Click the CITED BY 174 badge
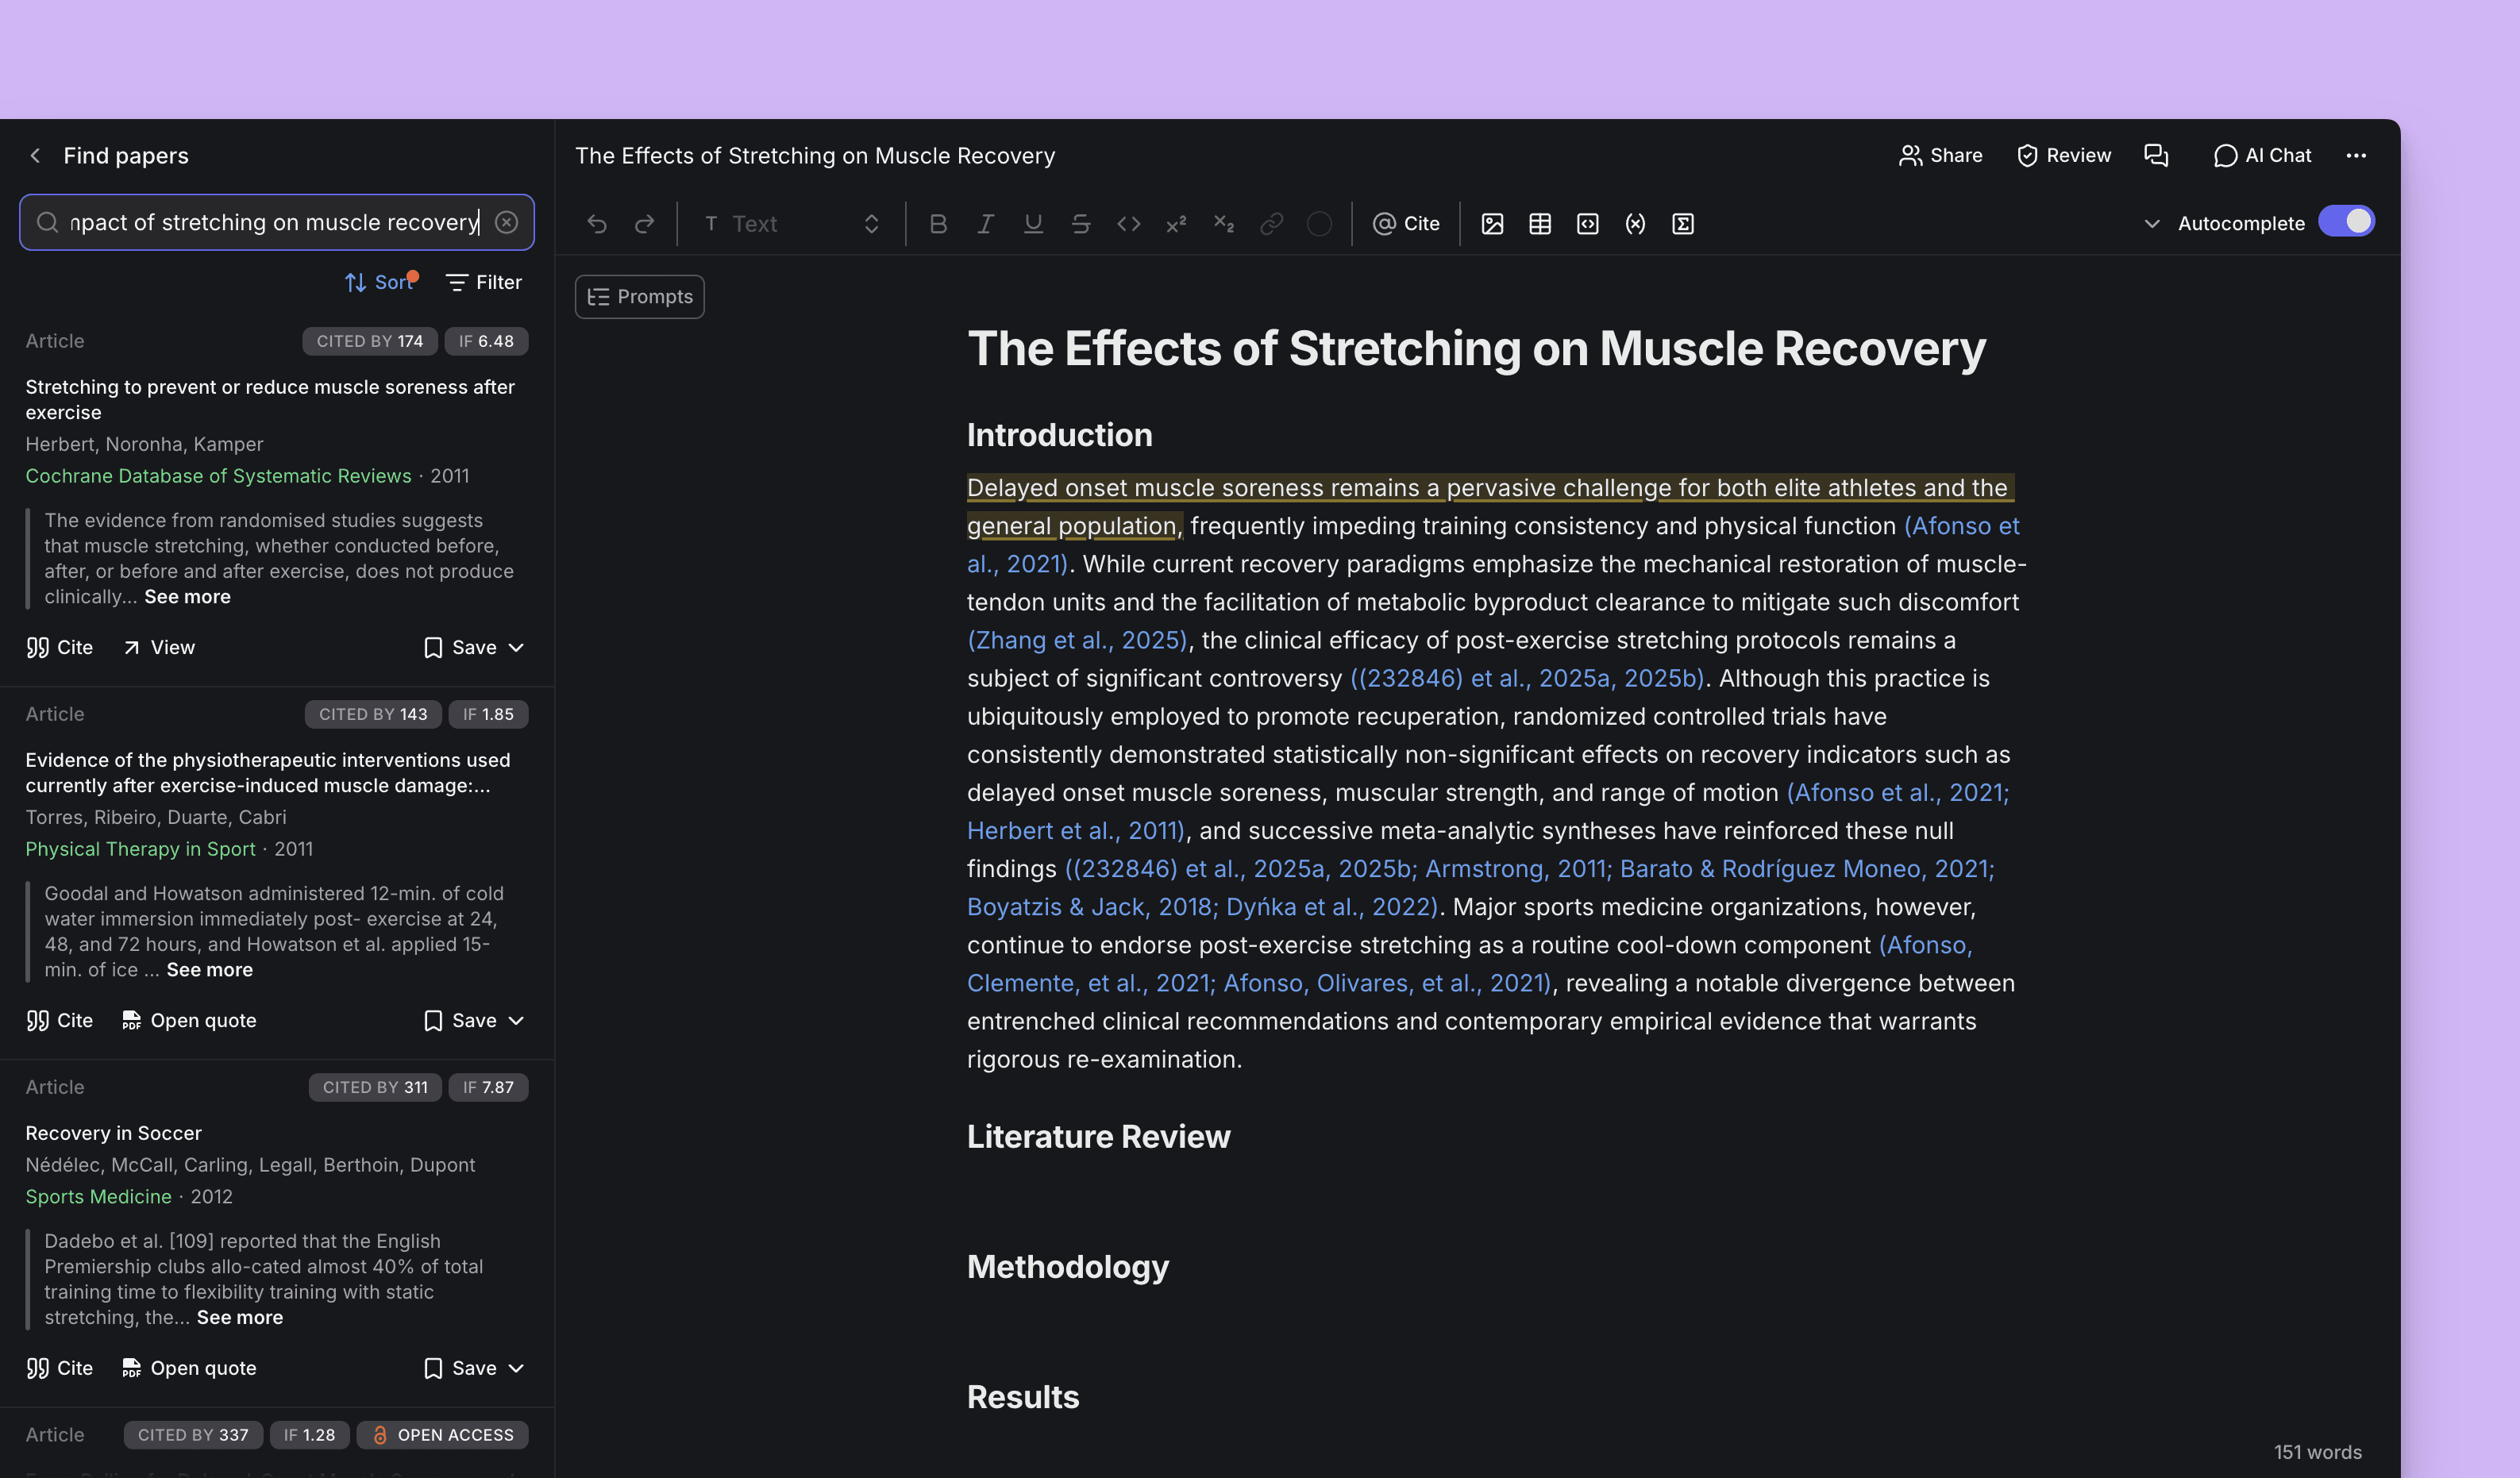 tap(370, 341)
